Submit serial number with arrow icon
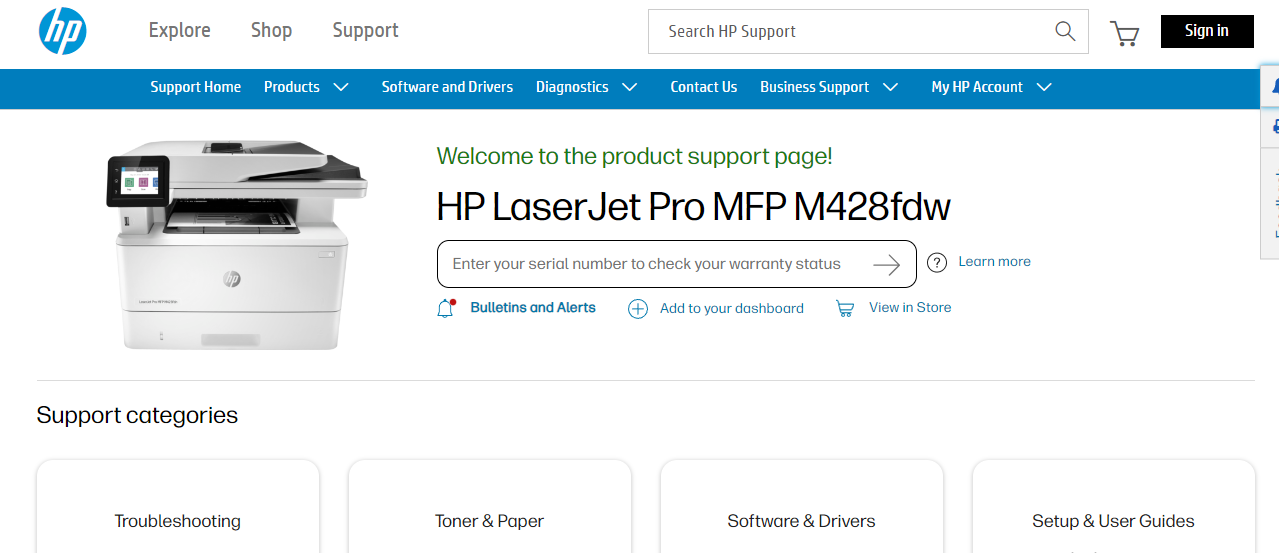Viewport: 1279px width, 553px height. (886, 265)
